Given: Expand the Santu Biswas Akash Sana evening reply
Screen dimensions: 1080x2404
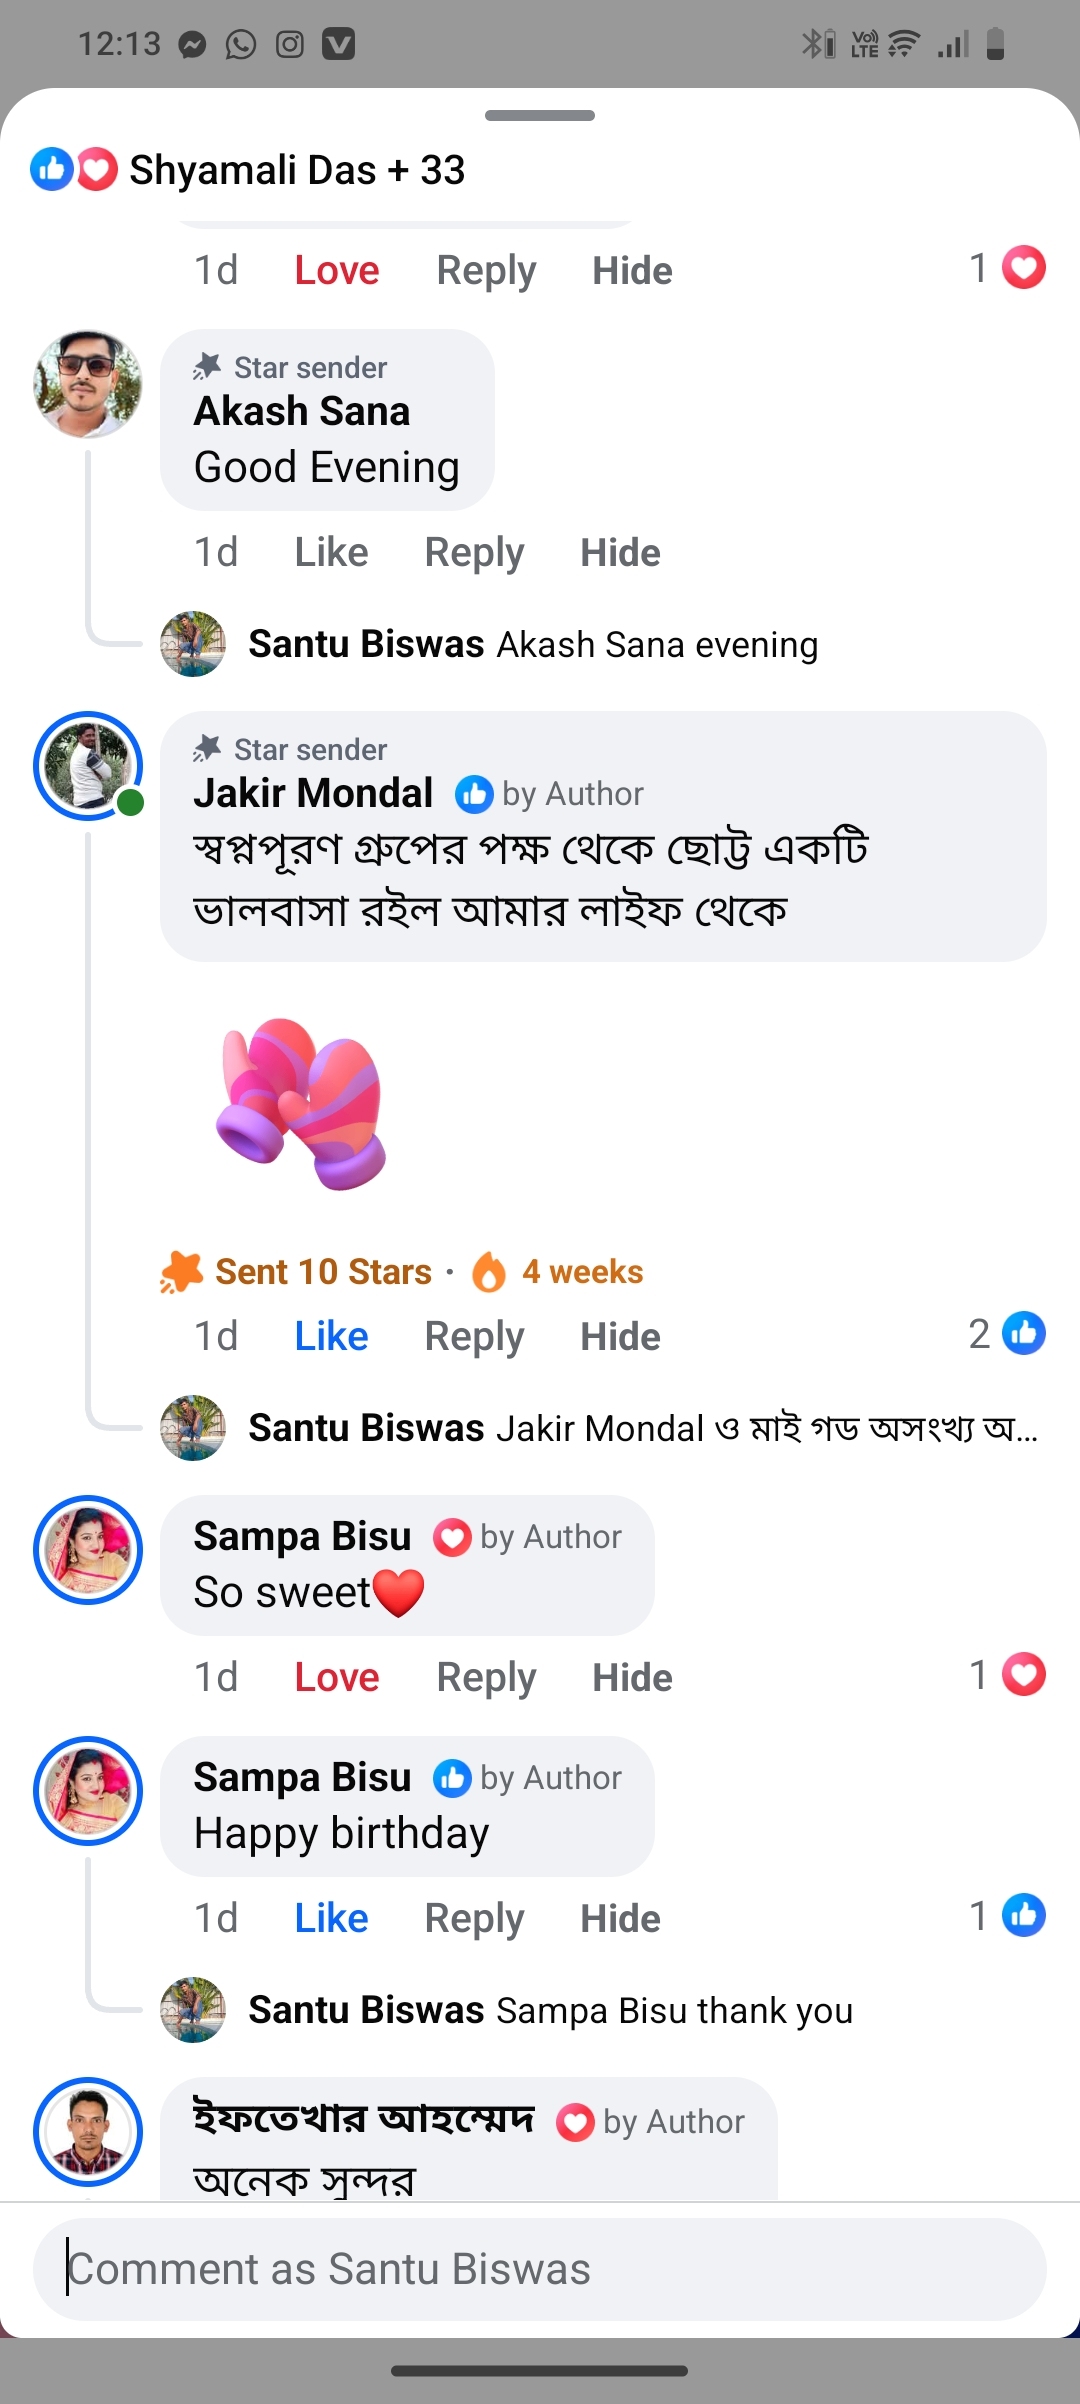Looking at the screenshot, I should (x=532, y=645).
